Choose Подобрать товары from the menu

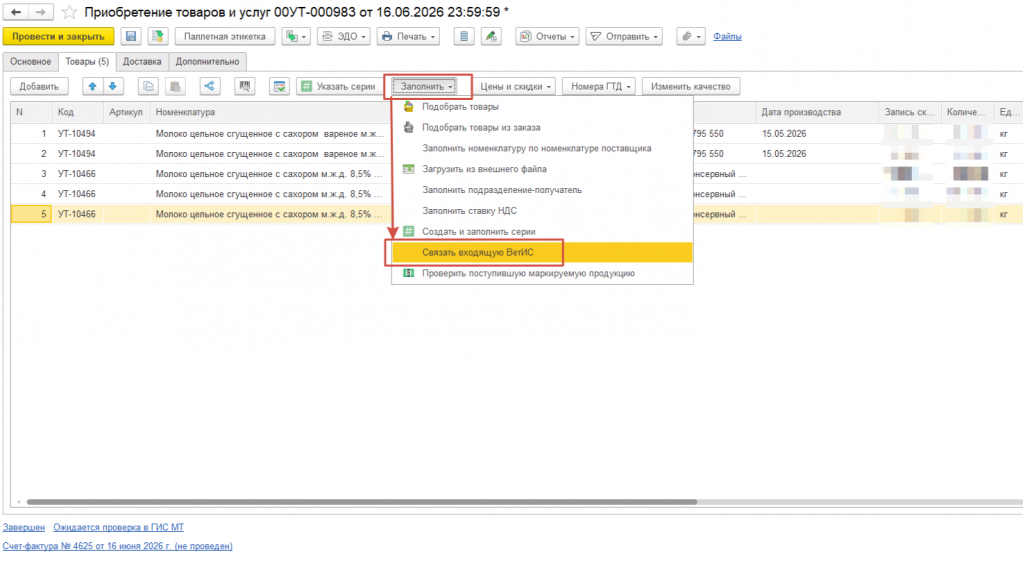[x=542, y=106]
